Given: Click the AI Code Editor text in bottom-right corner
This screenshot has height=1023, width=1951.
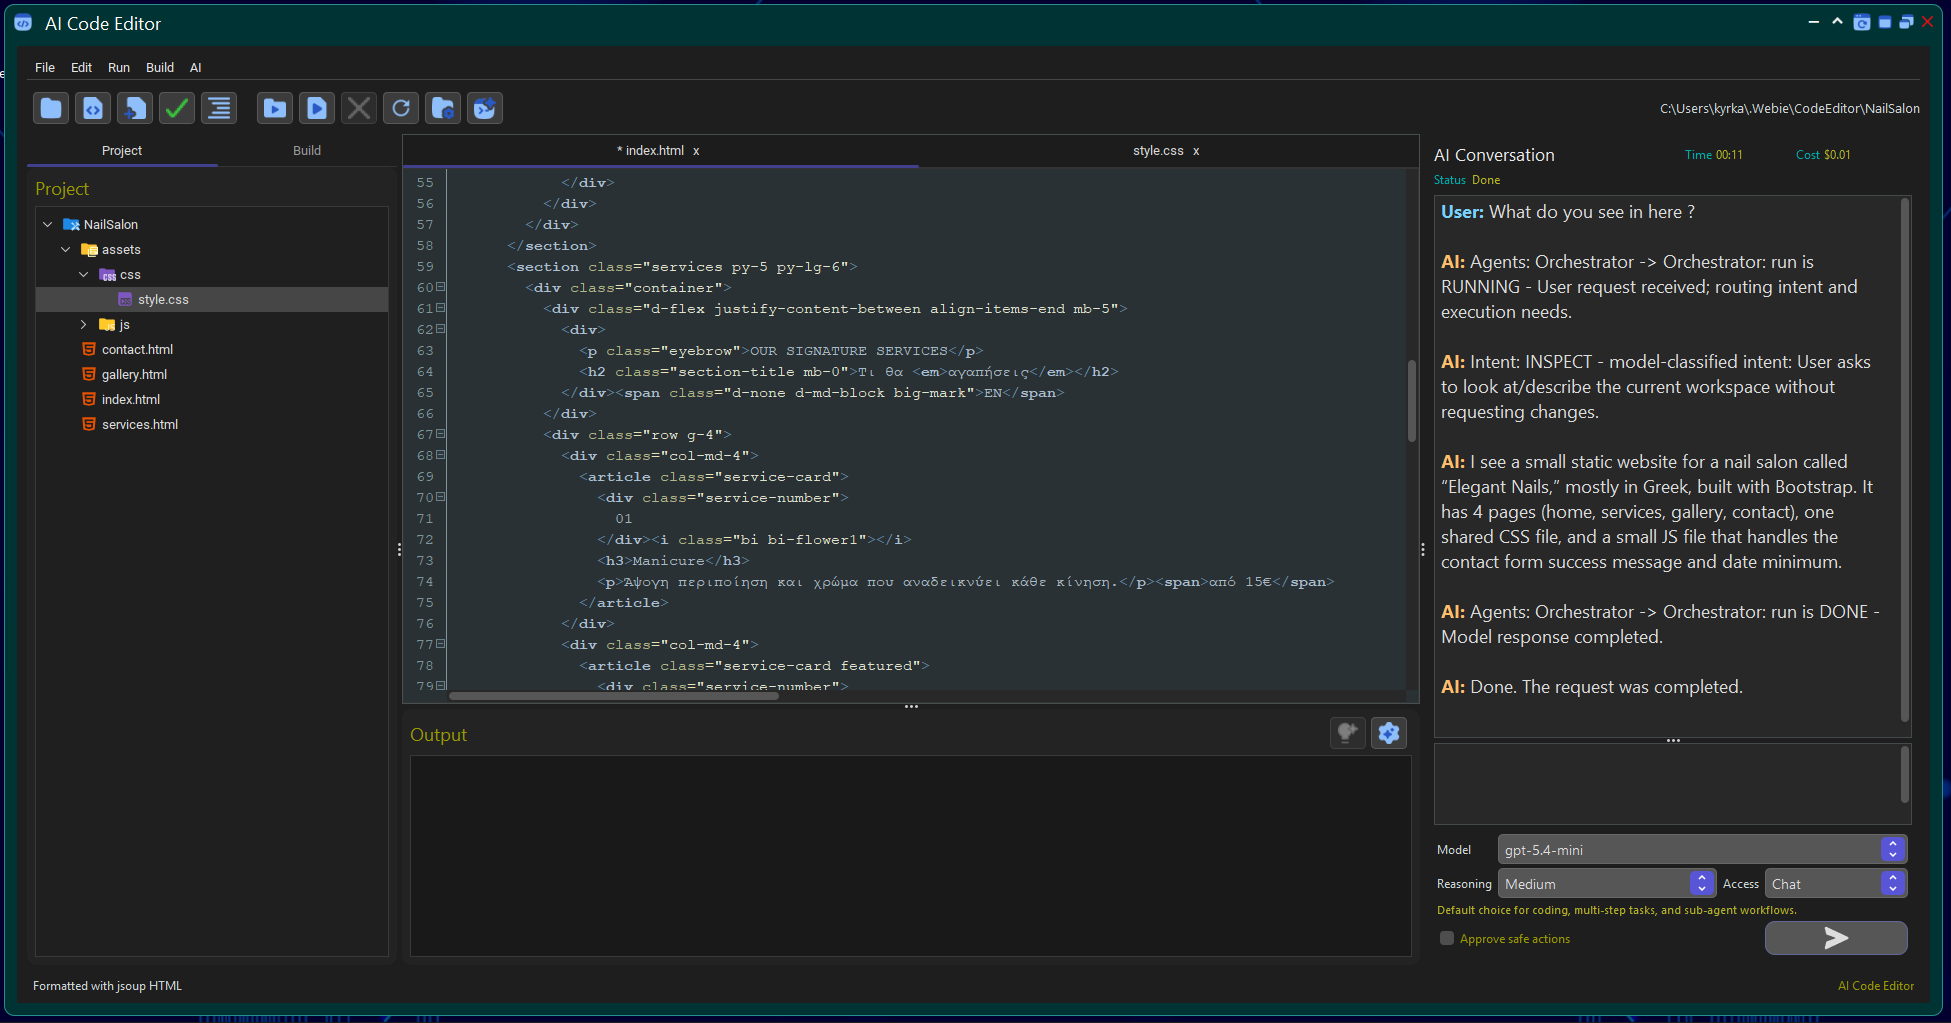Looking at the screenshot, I should coord(1876,986).
